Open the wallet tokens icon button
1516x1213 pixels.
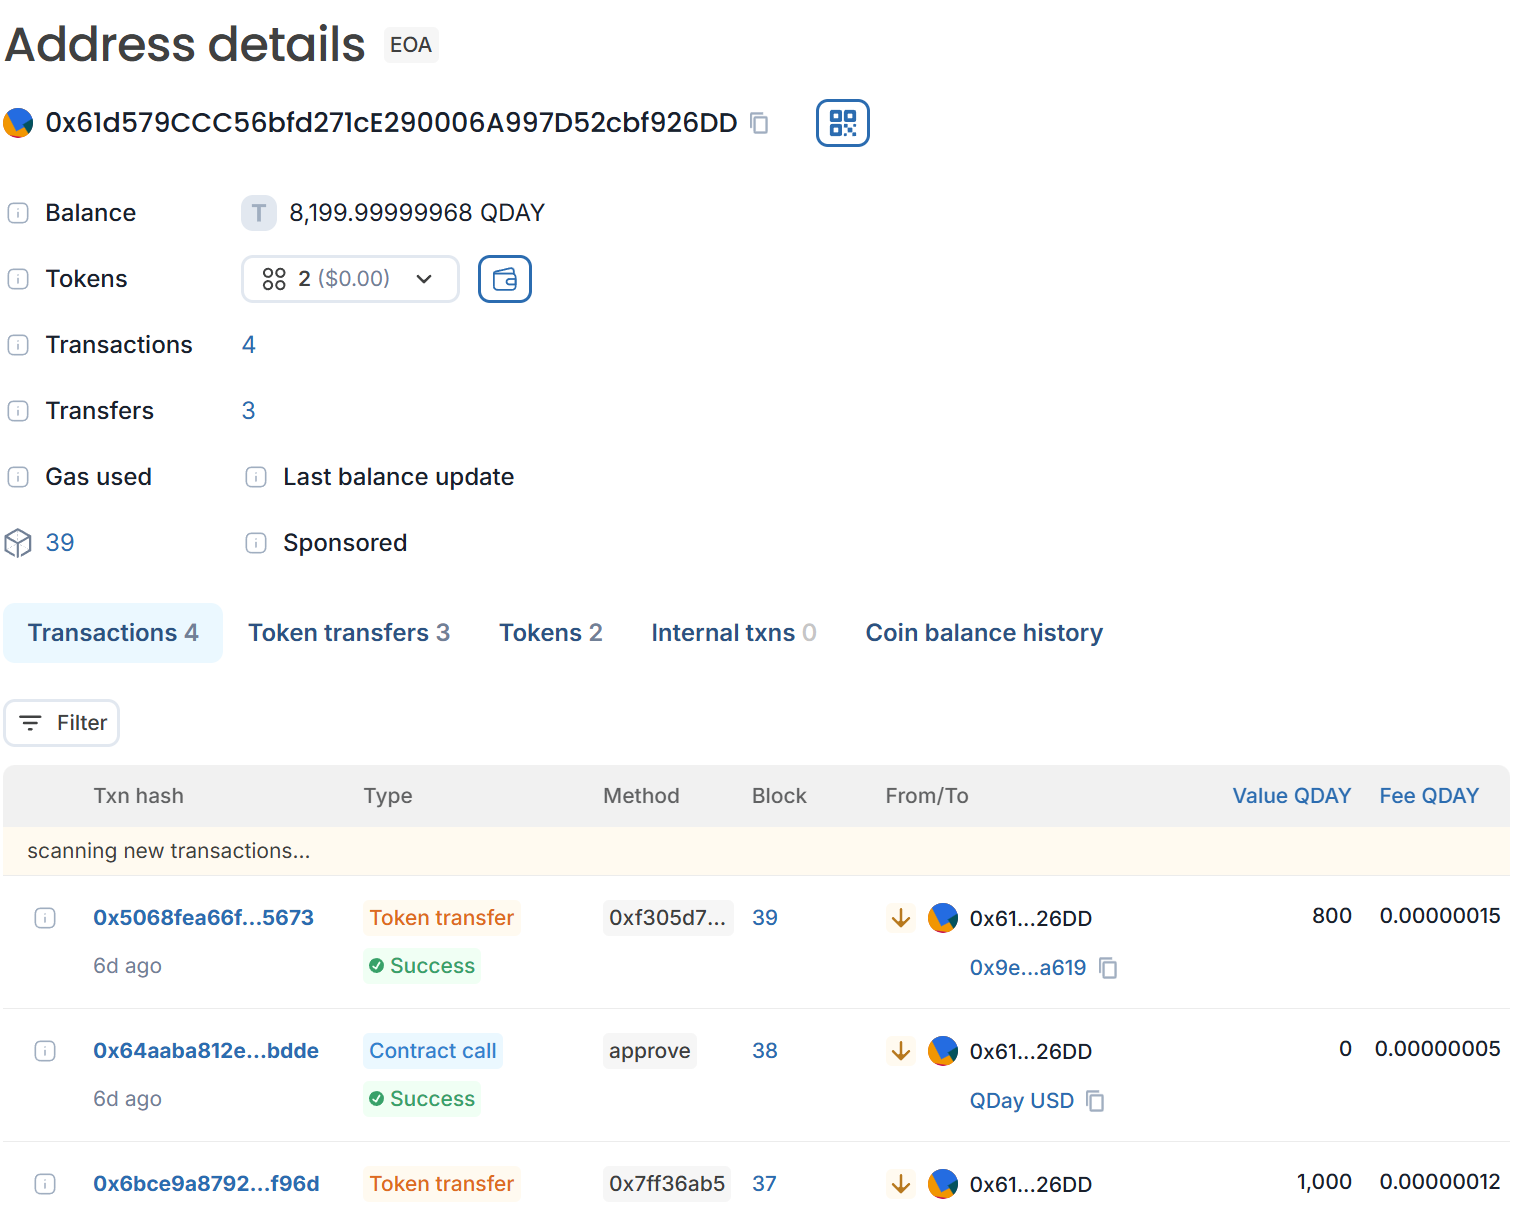click(505, 279)
